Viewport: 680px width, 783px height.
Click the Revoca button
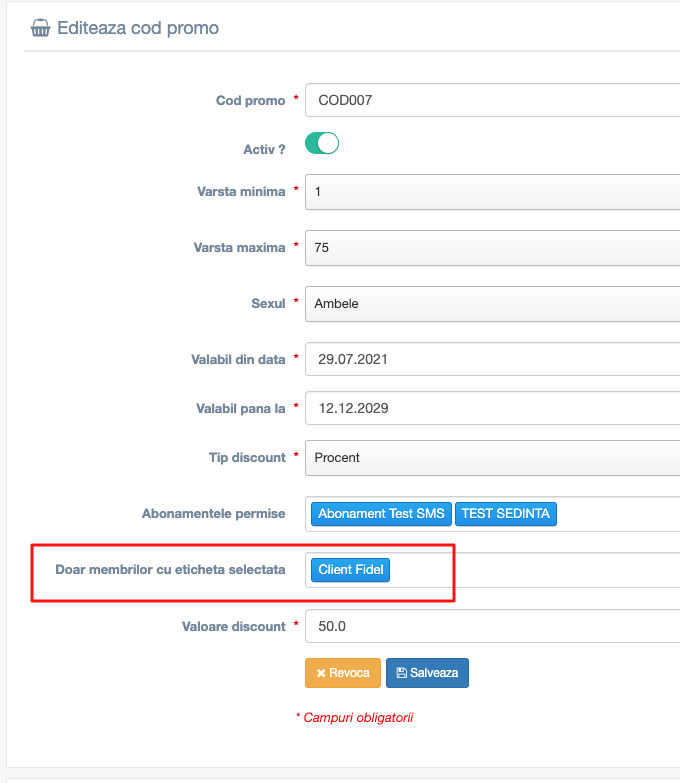coord(343,673)
